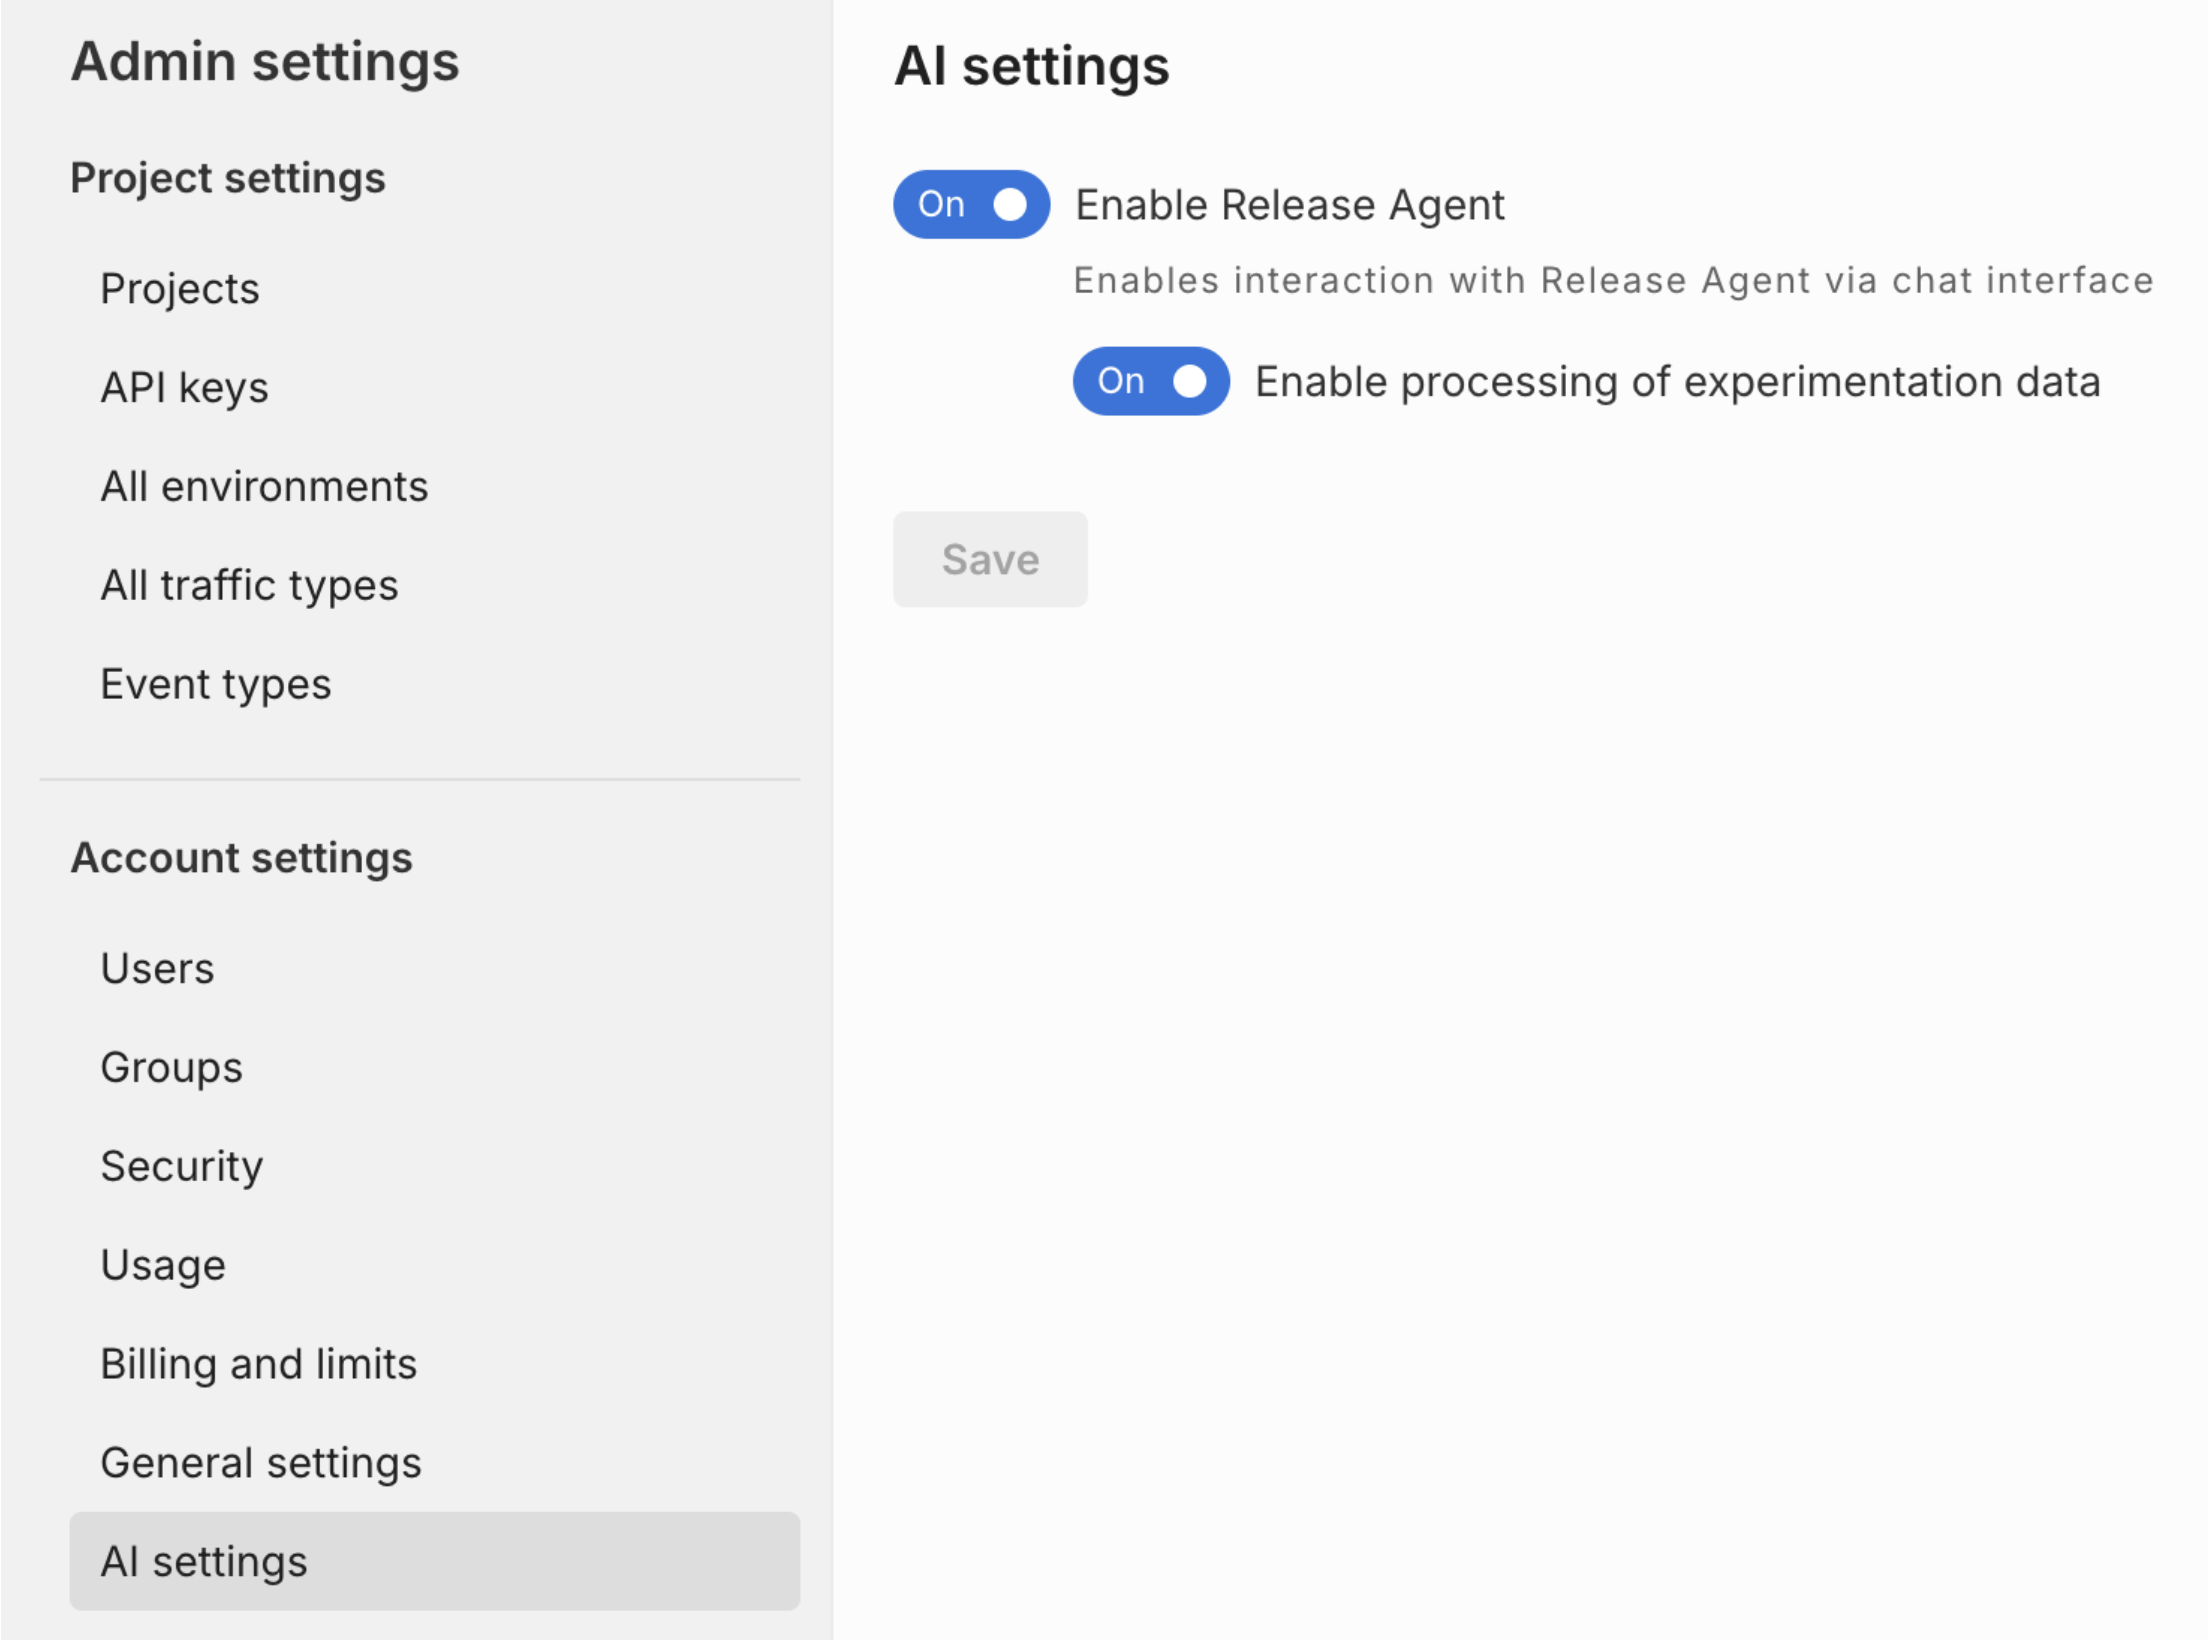Turn off the Release Agent chat interface toggle
The width and height of the screenshot is (2208, 1640).
970,204
